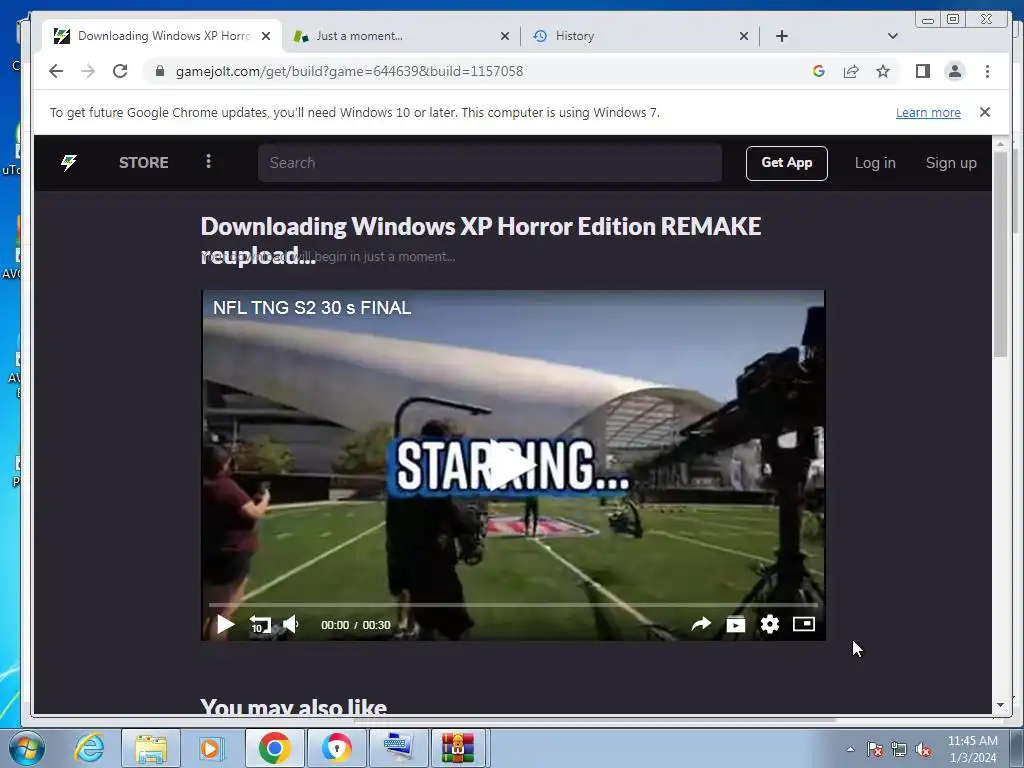Click Sign up
The height and width of the screenshot is (768, 1024).
click(951, 163)
